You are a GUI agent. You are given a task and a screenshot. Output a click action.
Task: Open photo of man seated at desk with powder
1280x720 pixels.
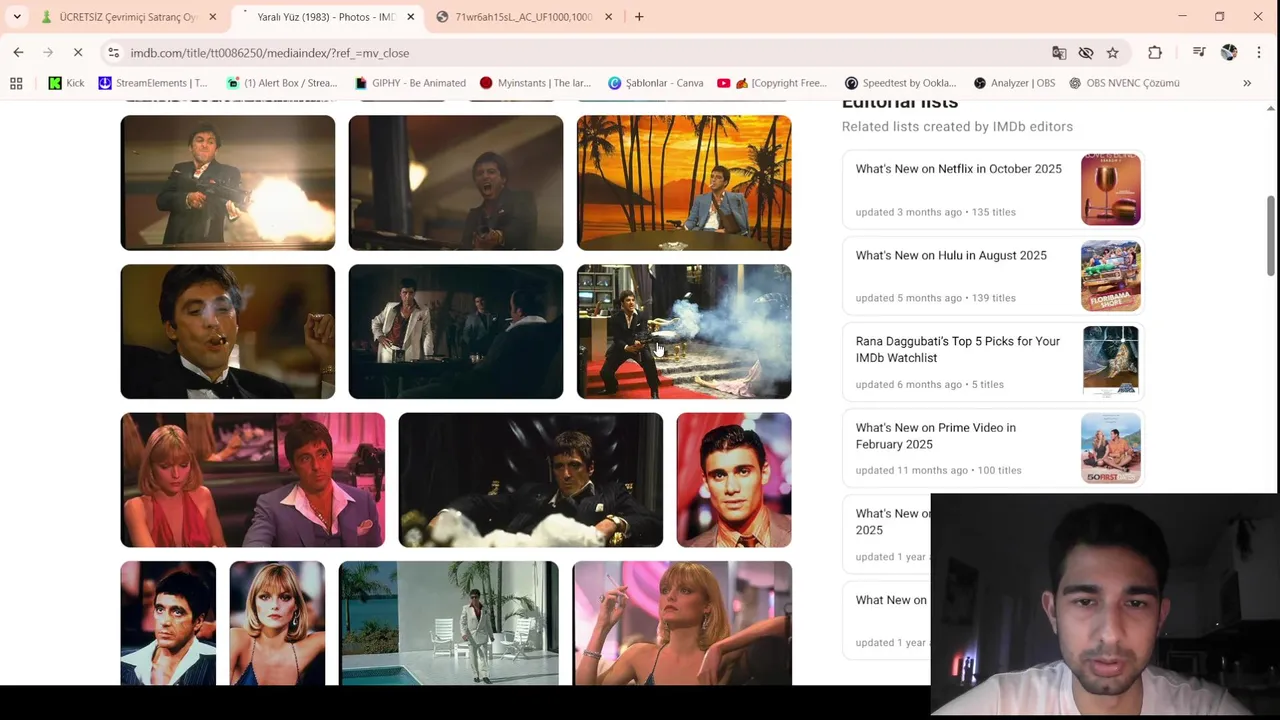(x=531, y=480)
